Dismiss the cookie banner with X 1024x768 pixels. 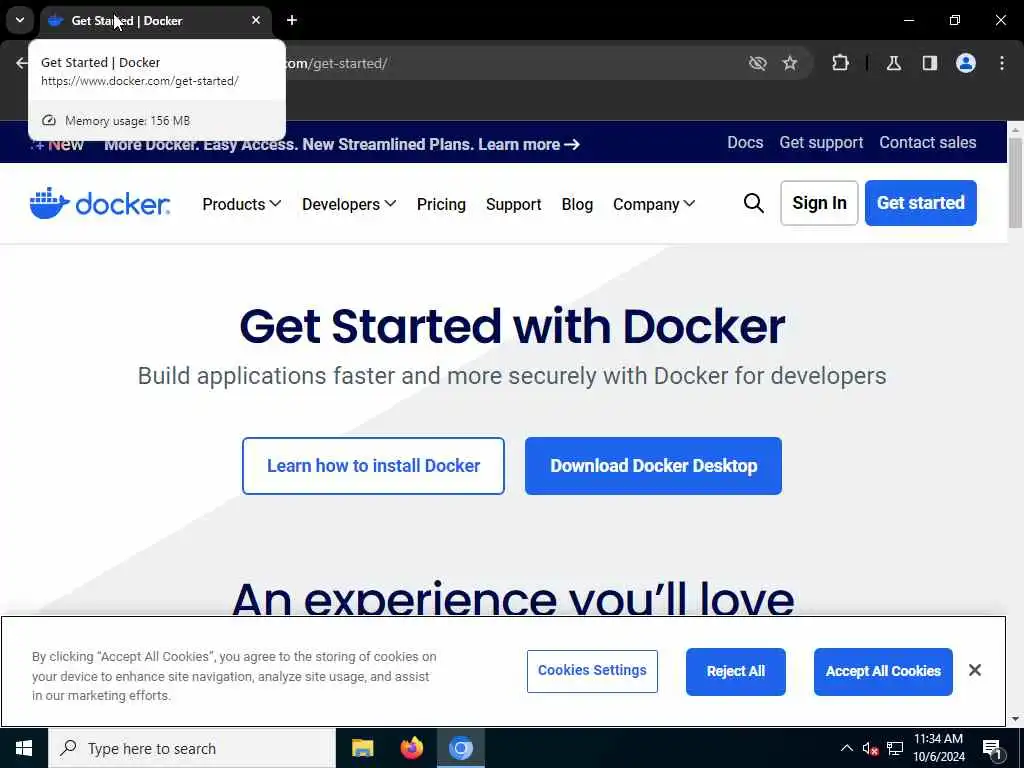[975, 670]
